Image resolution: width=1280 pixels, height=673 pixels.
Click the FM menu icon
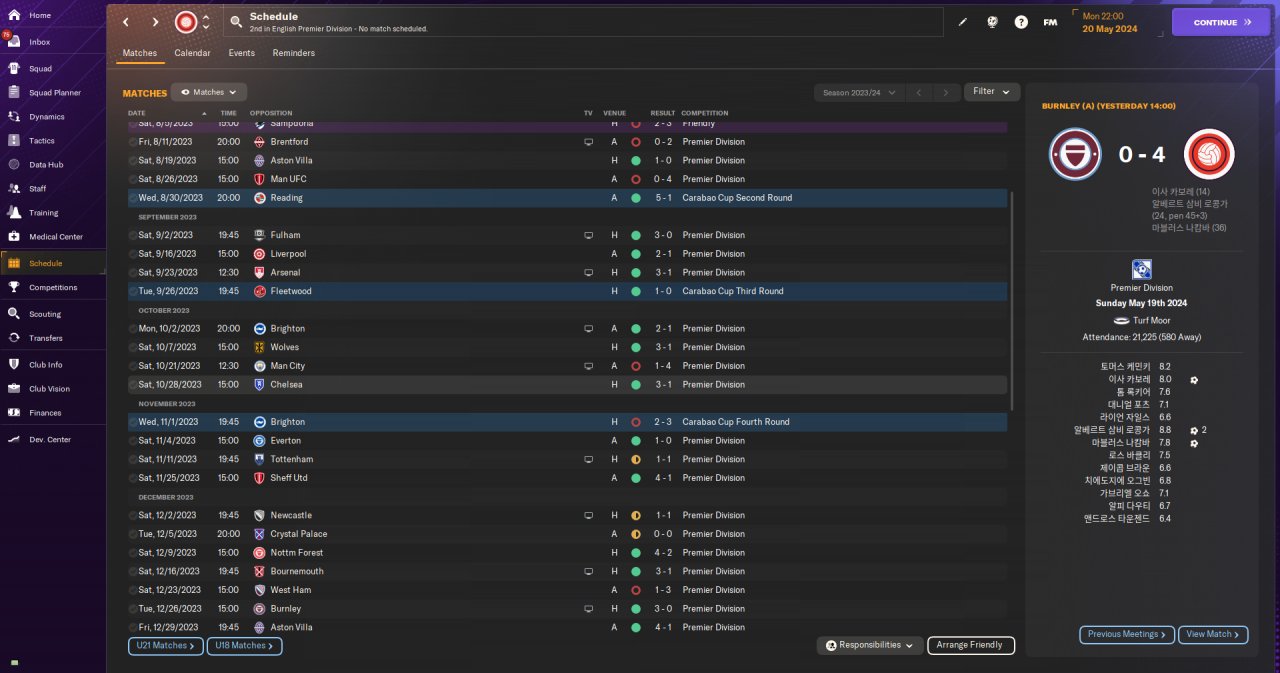tap(1050, 22)
